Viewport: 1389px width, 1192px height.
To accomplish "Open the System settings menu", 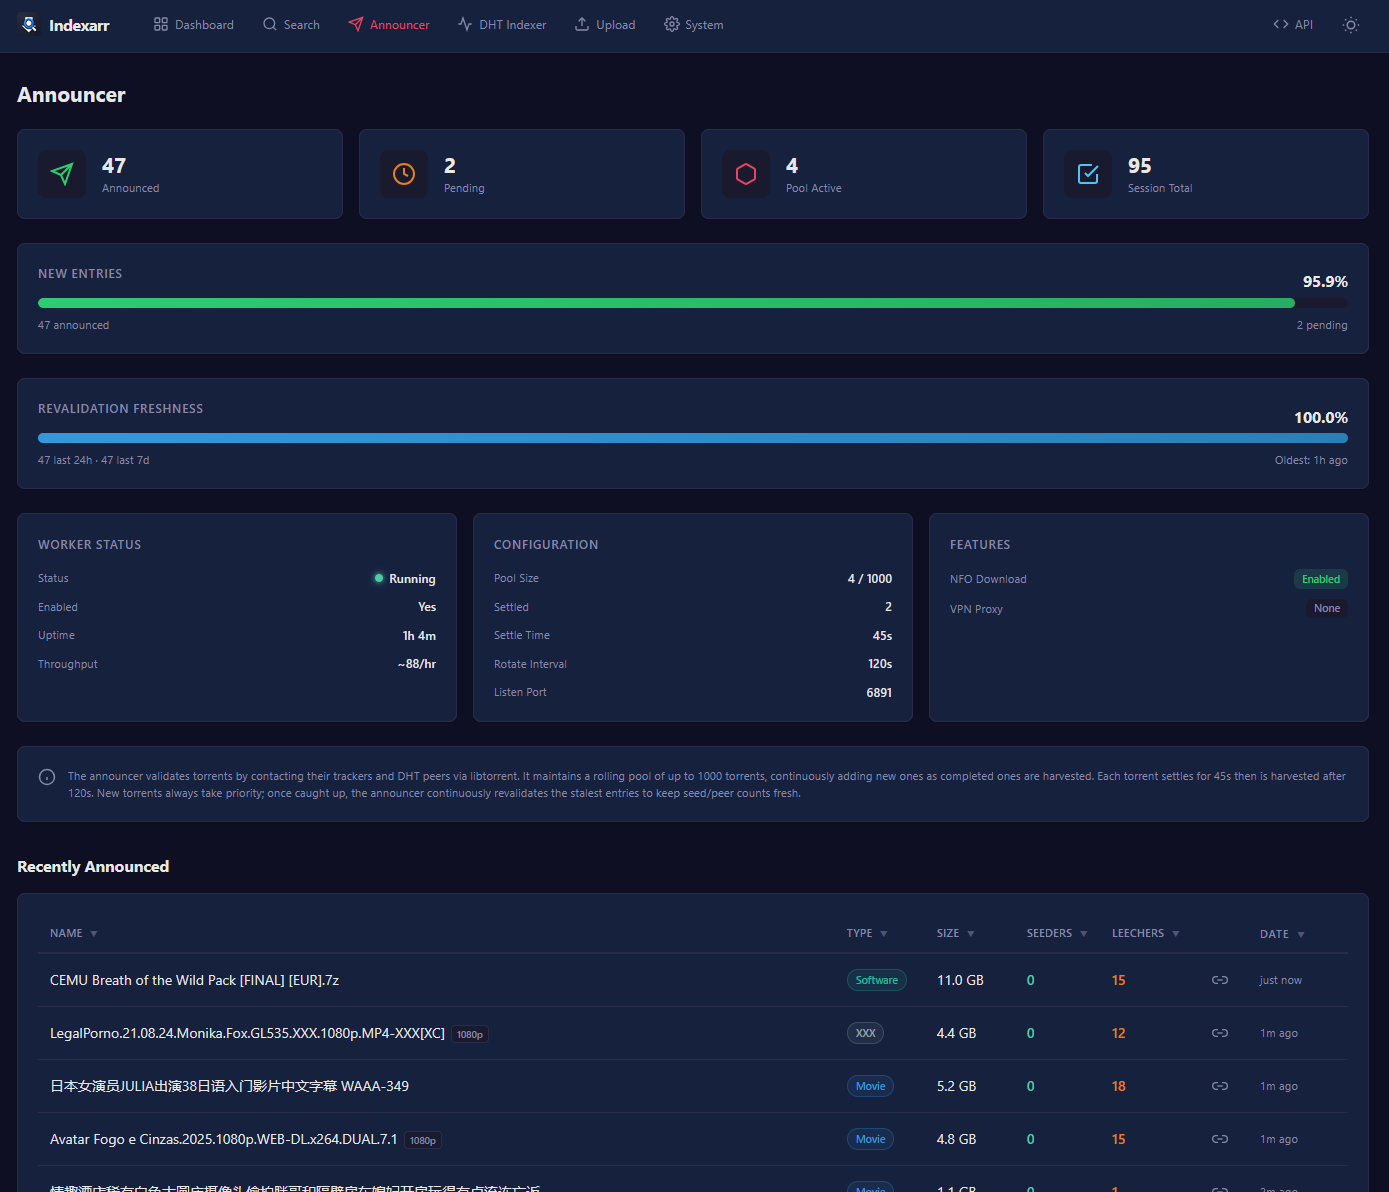I will (693, 25).
